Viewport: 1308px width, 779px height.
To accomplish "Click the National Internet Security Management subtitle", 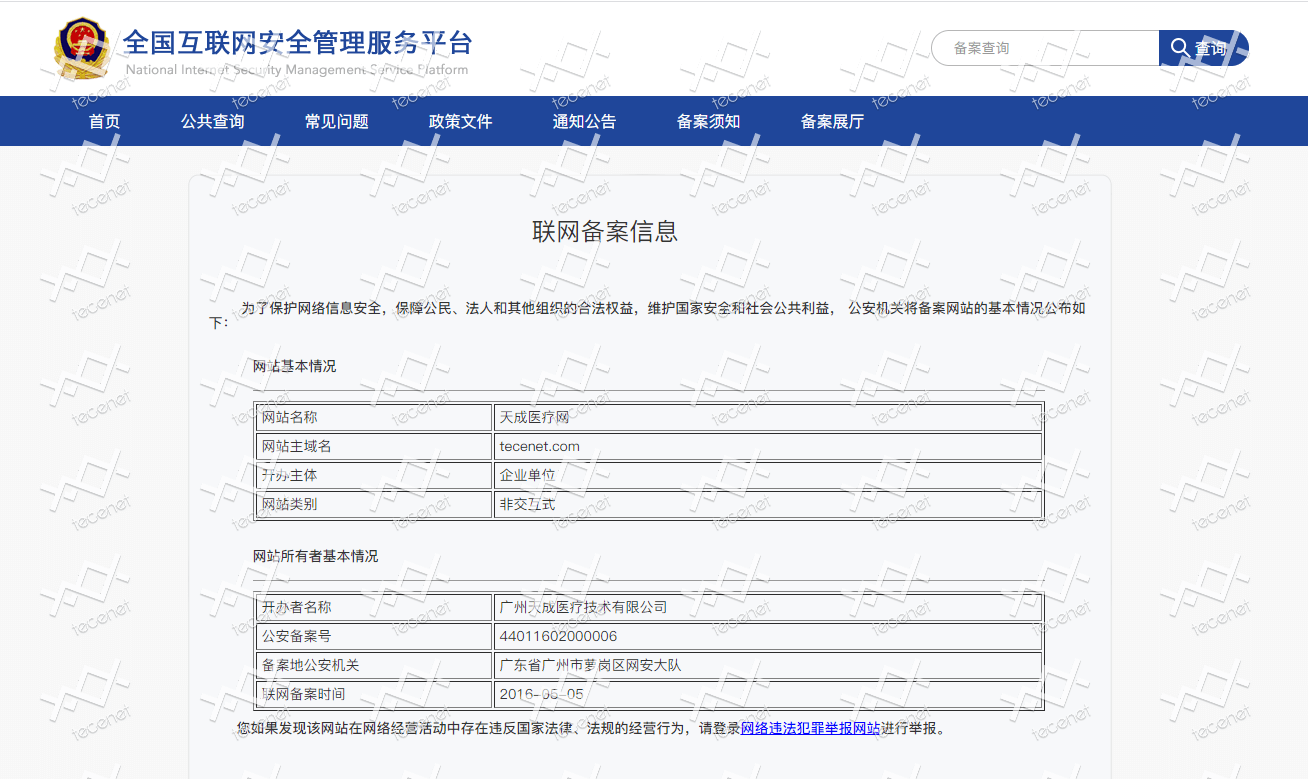I will click(297, 70).
